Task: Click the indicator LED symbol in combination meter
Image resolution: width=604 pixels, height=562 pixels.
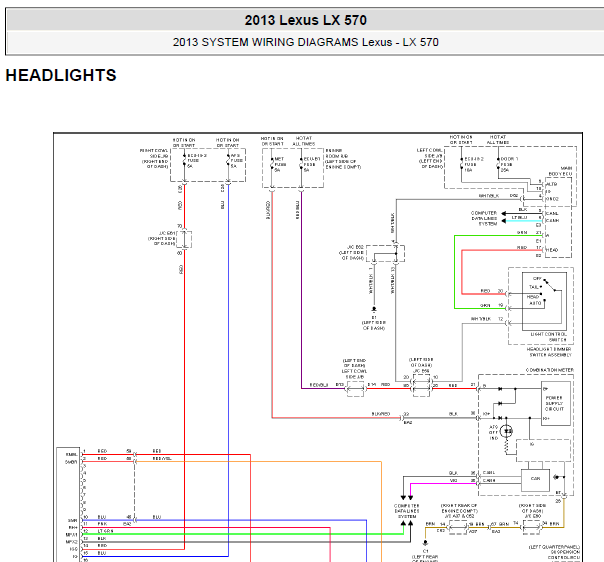Action: (x=506, y=432)
